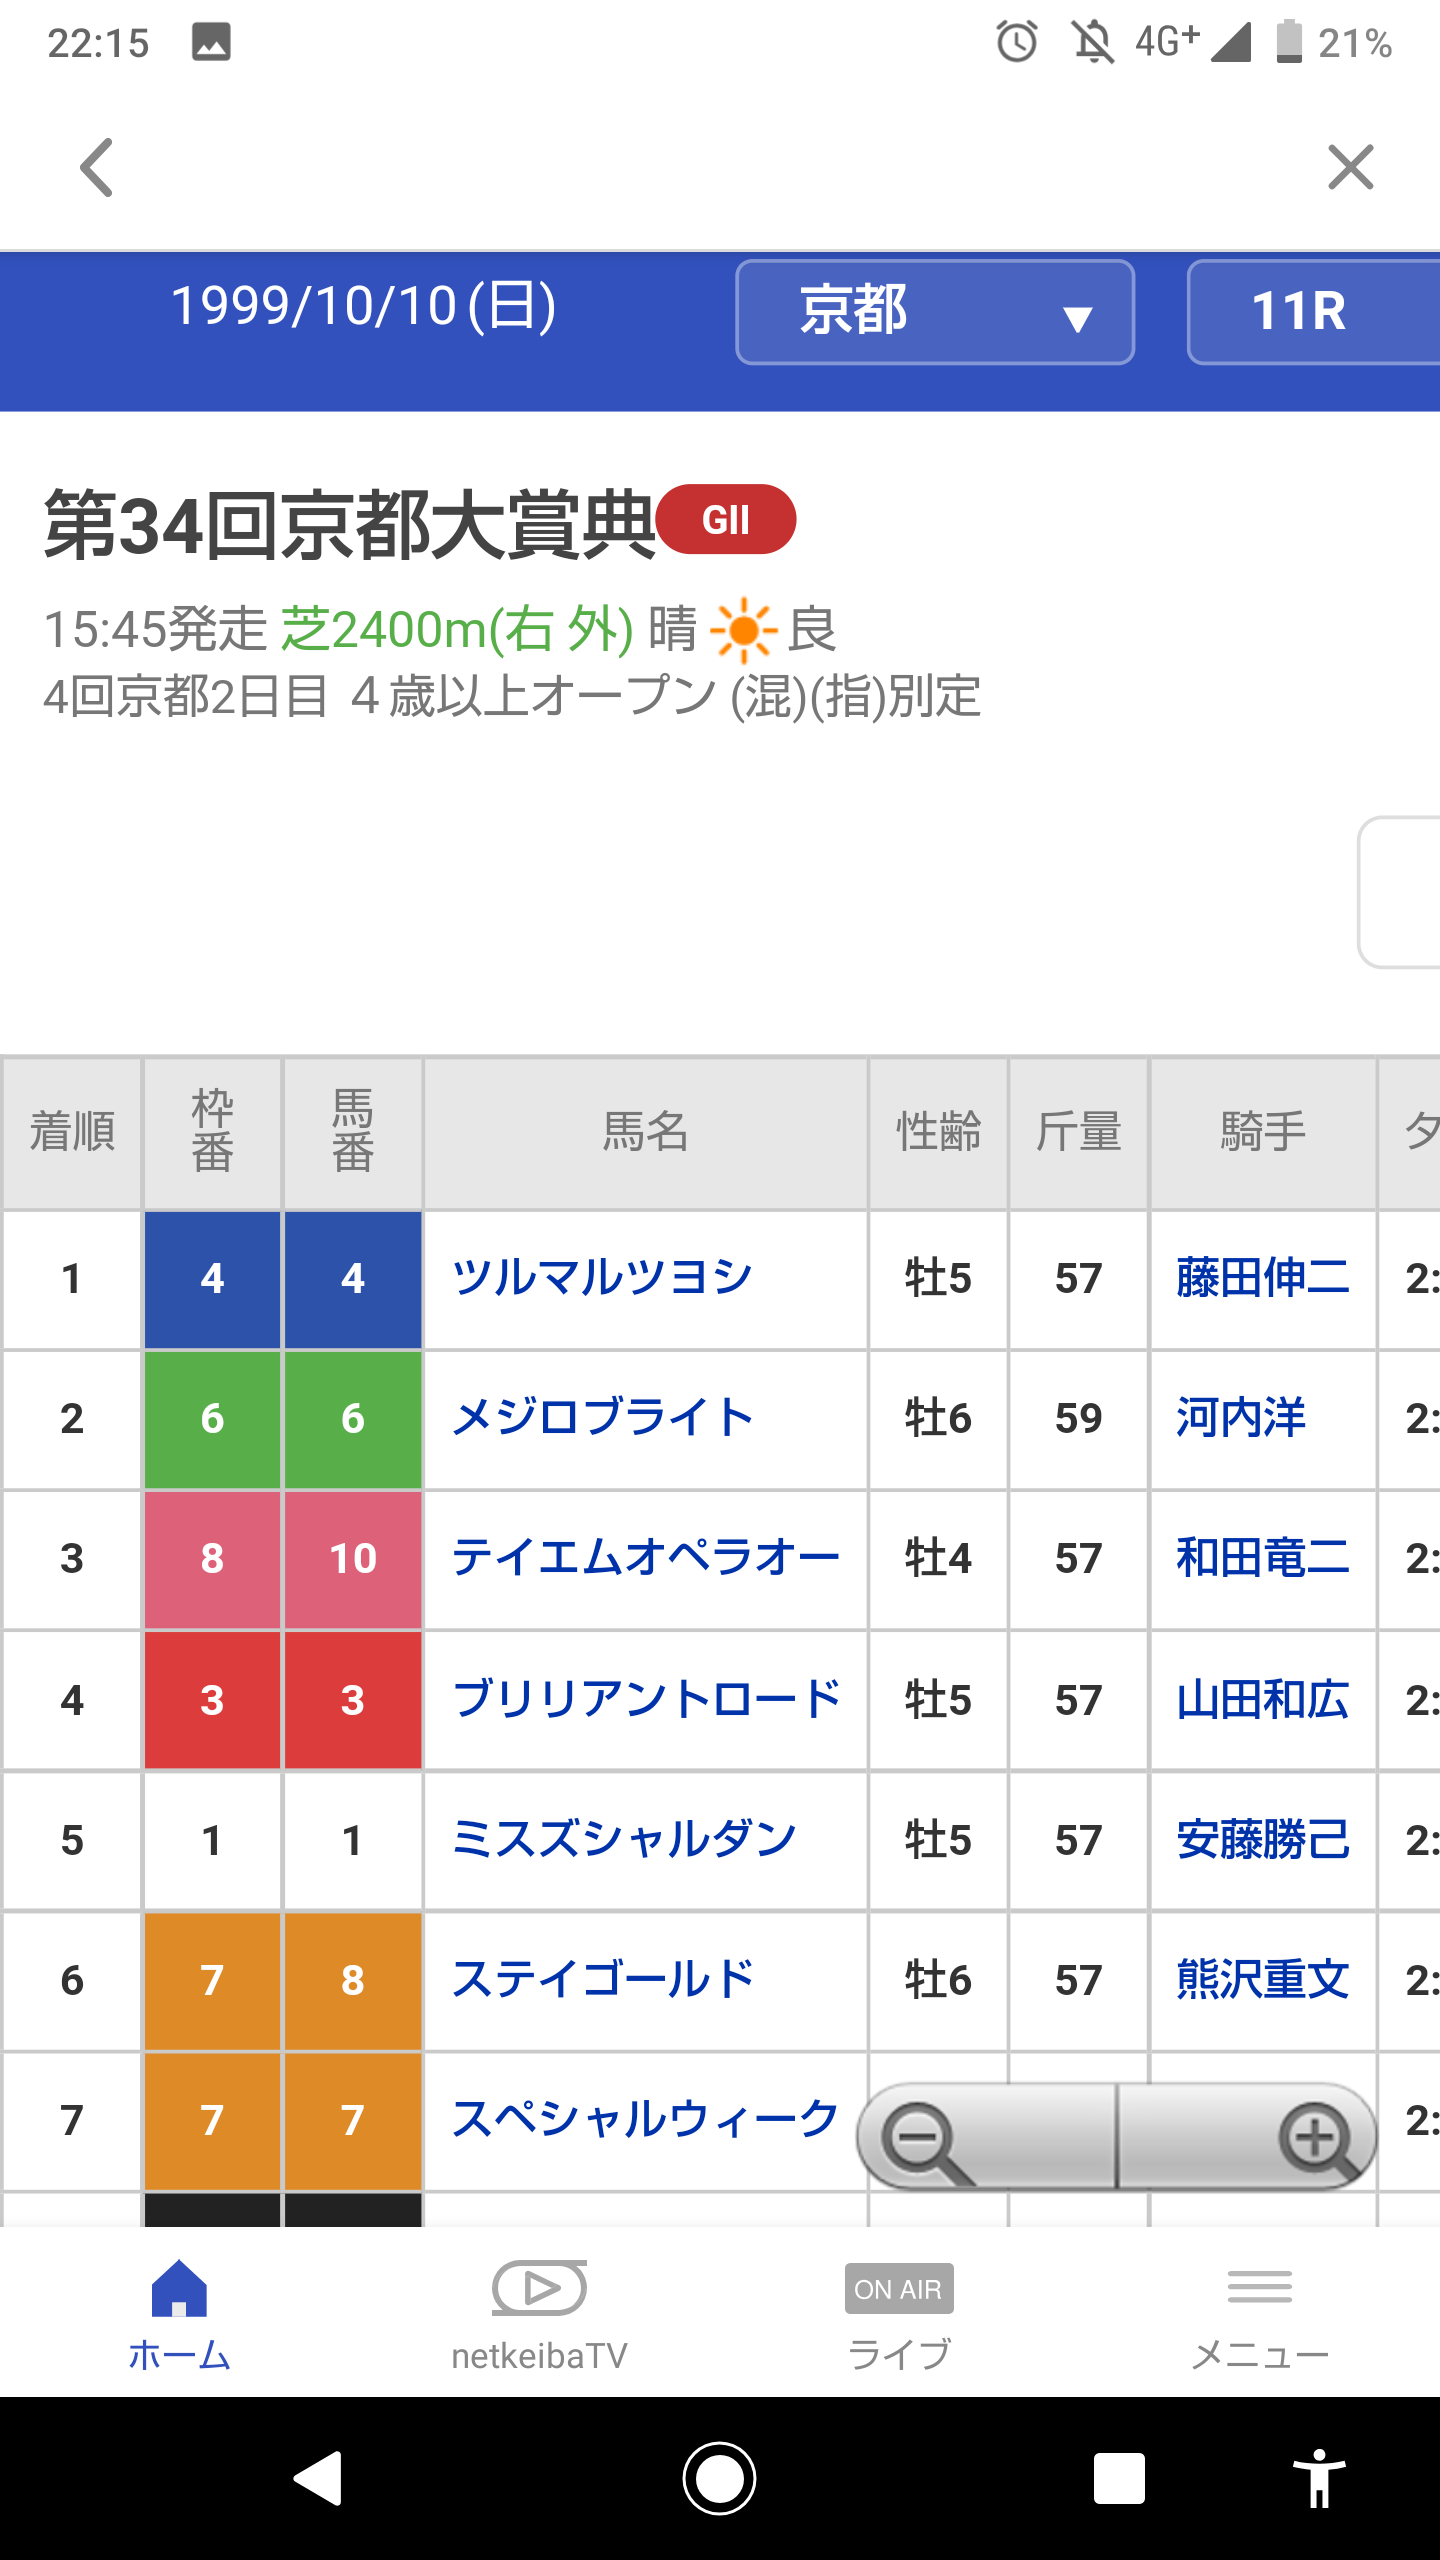The height and width of the screenshot is (2560, 1440).
Task: Tap the accessibility shortcut icon
Action: pyautogui.click(x=1319, y=2479)
